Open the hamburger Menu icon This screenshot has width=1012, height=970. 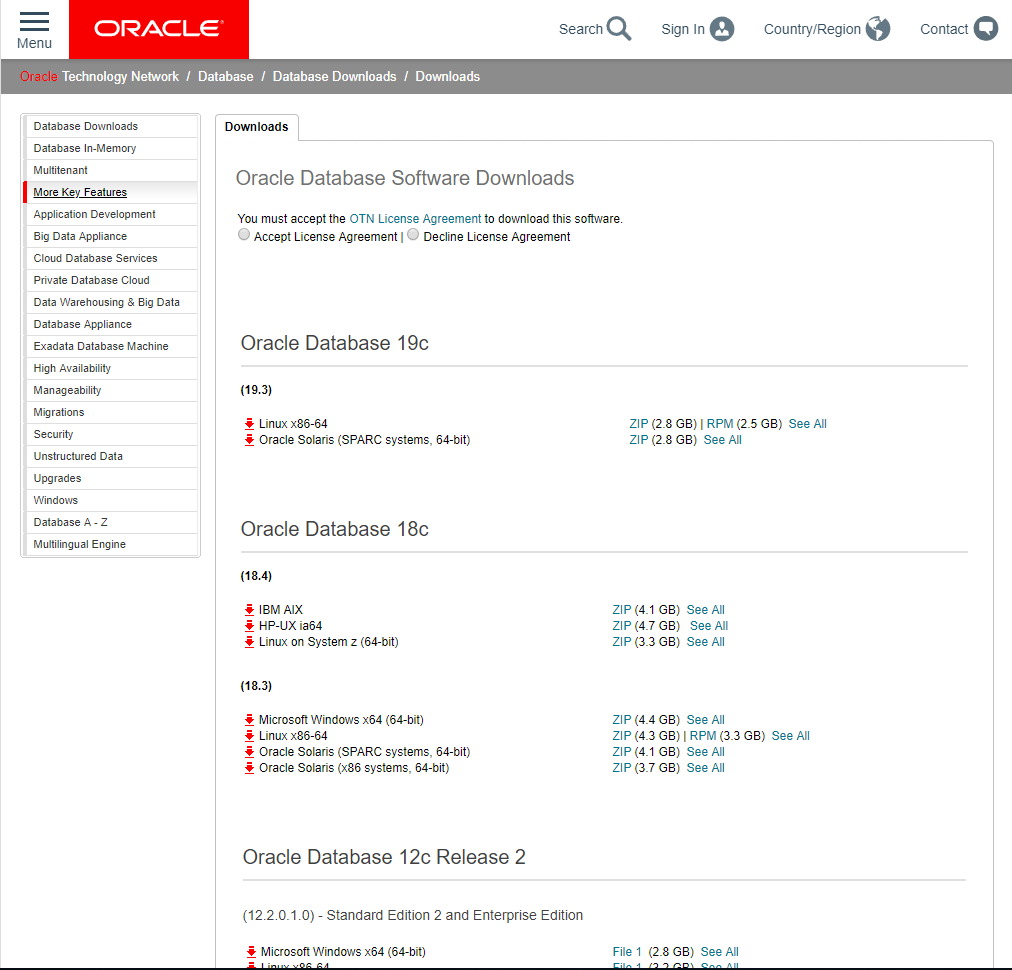pos(34,21)
